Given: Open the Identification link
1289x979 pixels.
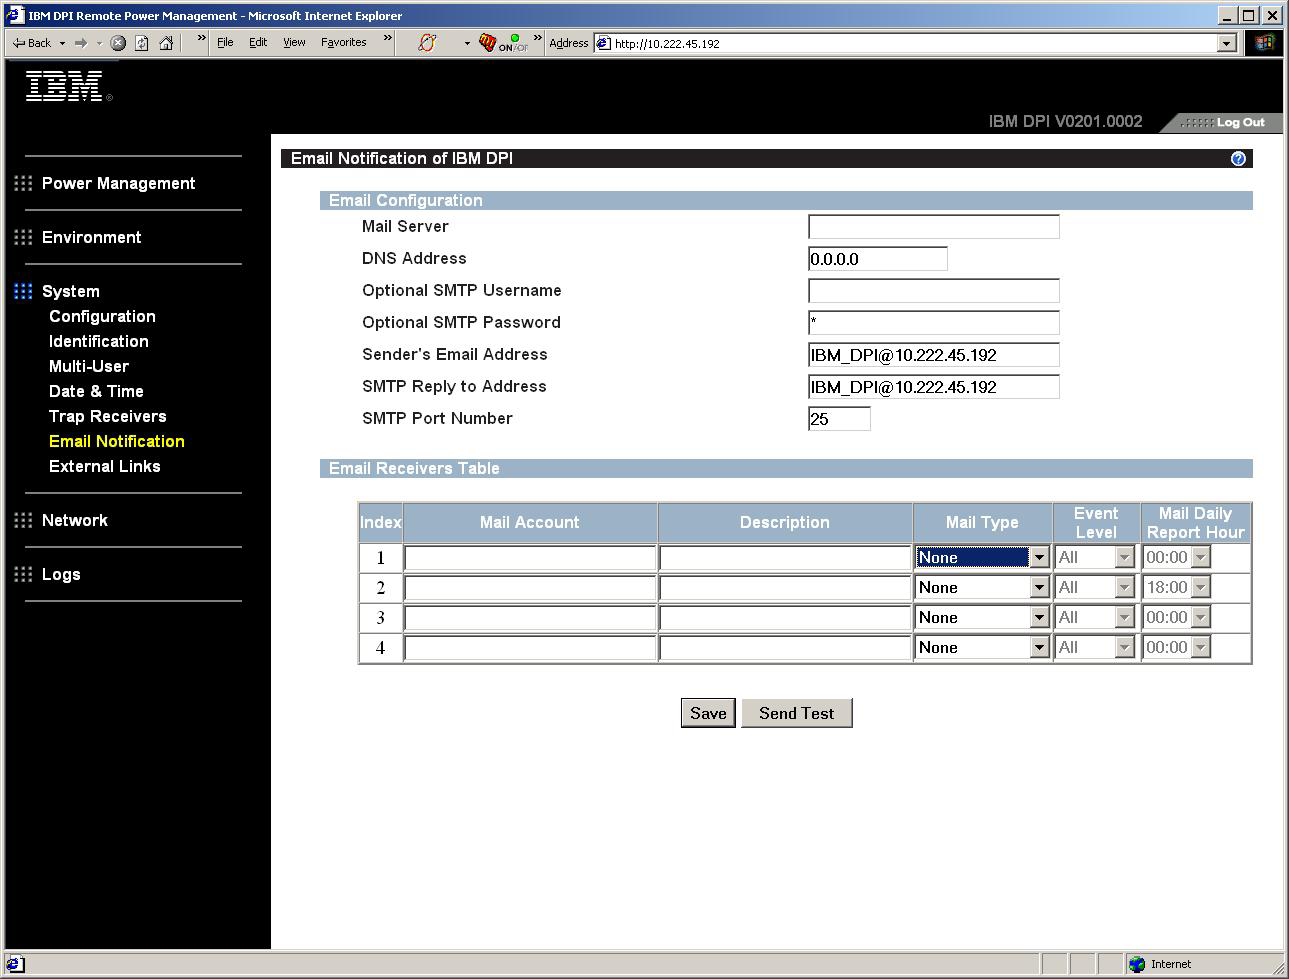Looking at the screenshot, I should tap(98, 341).
